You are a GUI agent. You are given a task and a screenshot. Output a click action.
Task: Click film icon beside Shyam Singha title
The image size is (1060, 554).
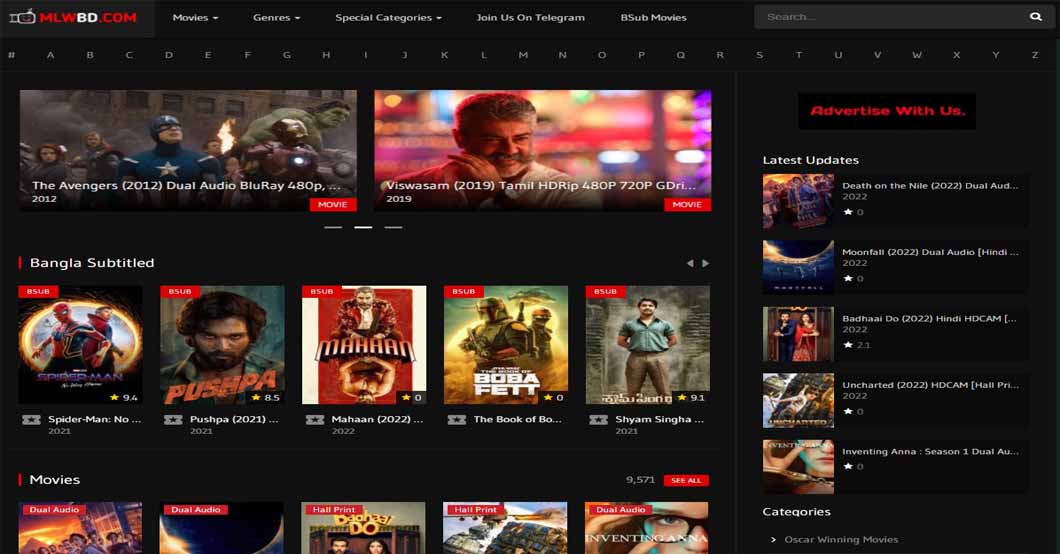click(x=598, y=420)
